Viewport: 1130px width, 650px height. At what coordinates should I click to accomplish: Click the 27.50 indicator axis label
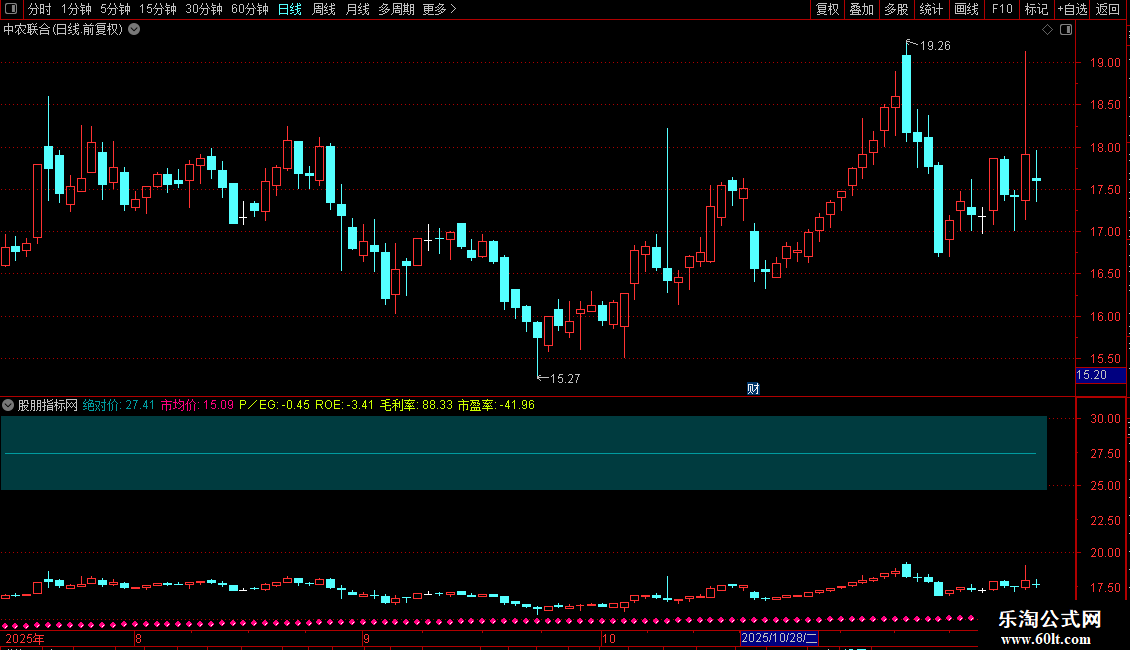pos(1105,453)
